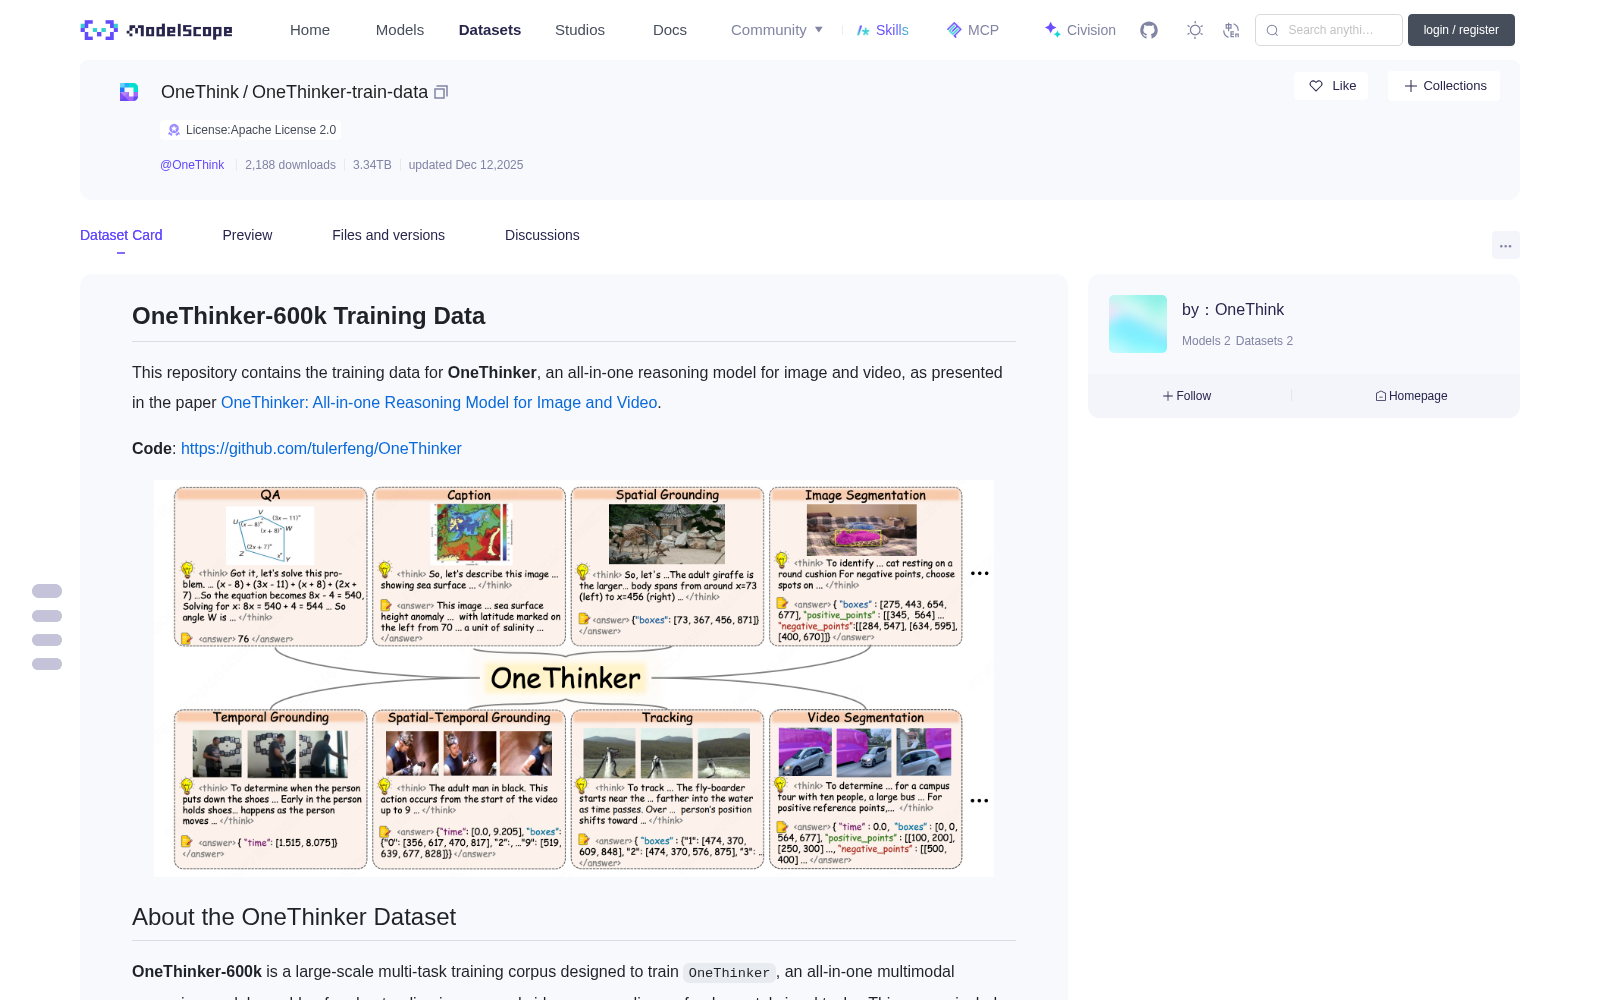The width and height of the screenshot is (1600, 1000).
Task: Expand the Community dropdown menu
Action: pos(777,30)
